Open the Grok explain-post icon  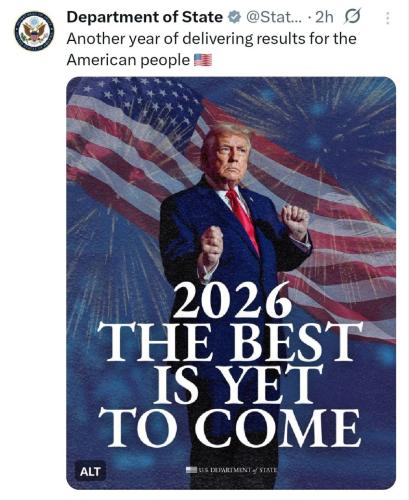(x=352, y=17)
